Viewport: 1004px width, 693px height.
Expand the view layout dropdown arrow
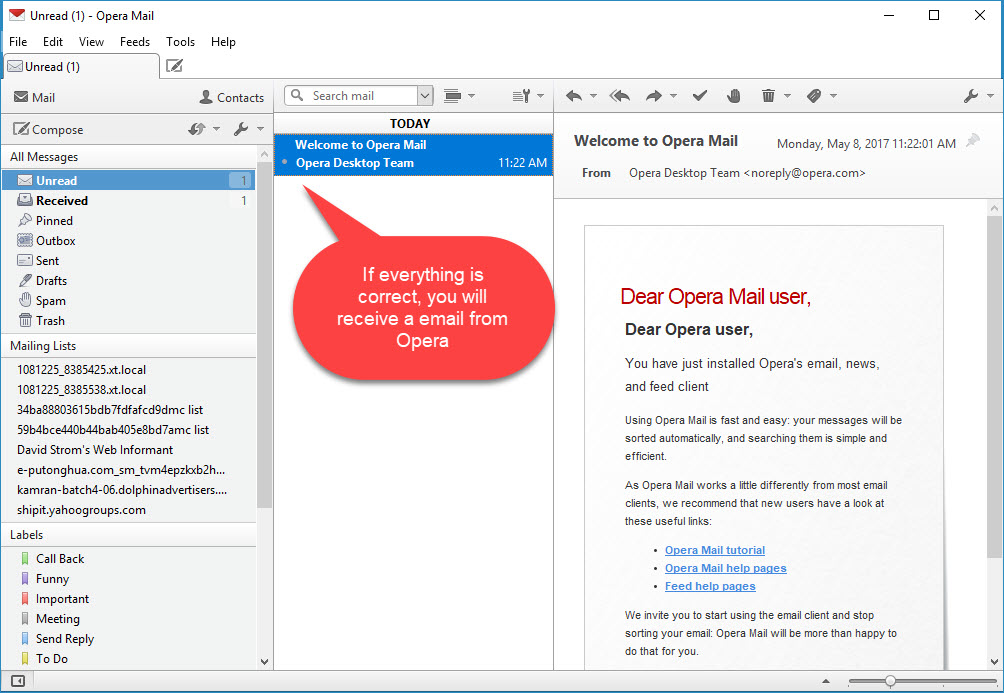pyautogui.click(x=472, y=96)
